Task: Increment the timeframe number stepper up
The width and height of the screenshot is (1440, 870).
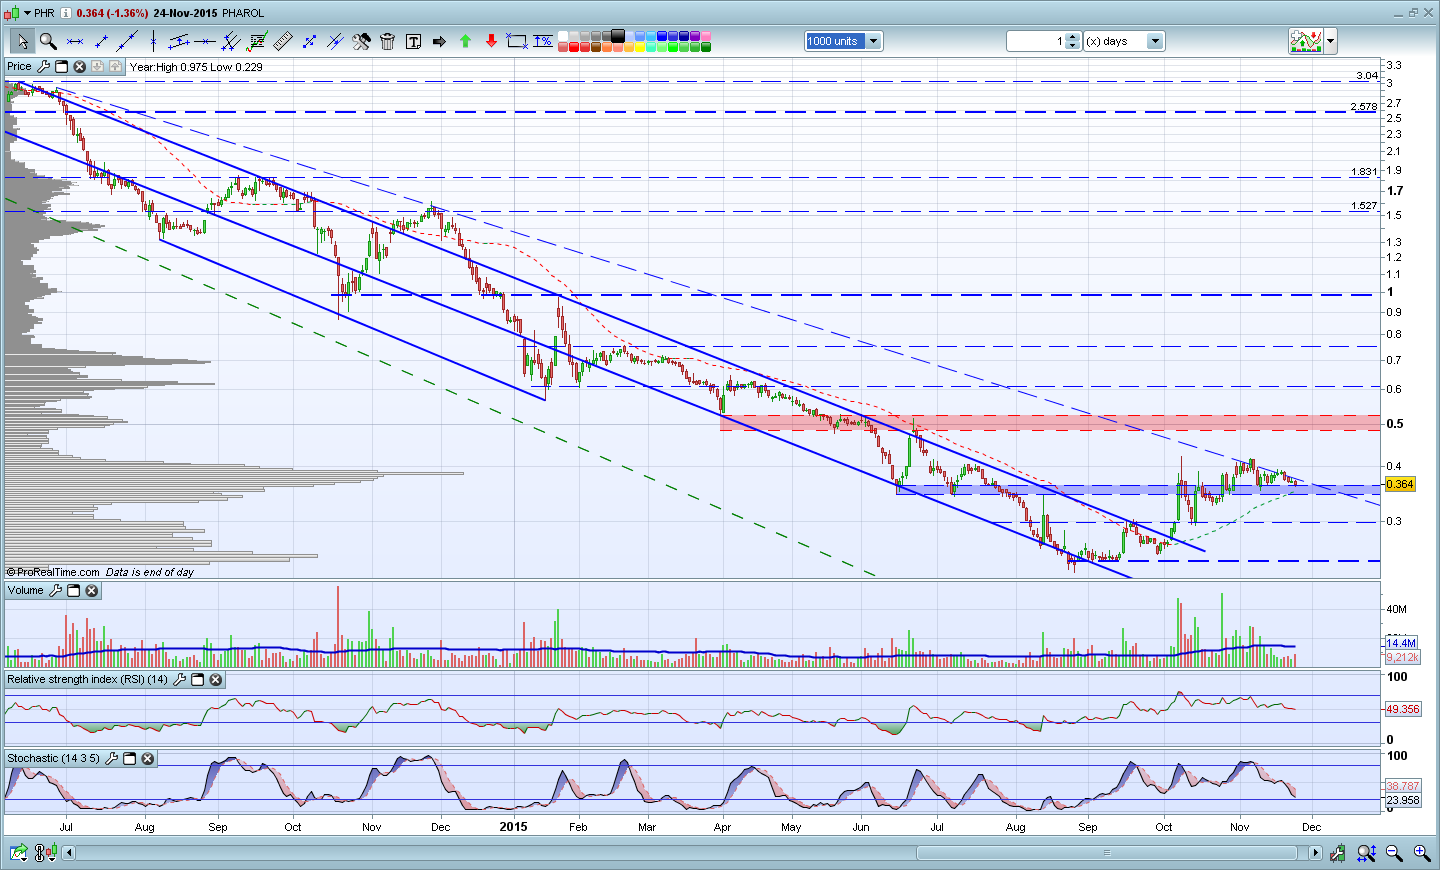Action: pyautogui.click(x=1073, y=37)
